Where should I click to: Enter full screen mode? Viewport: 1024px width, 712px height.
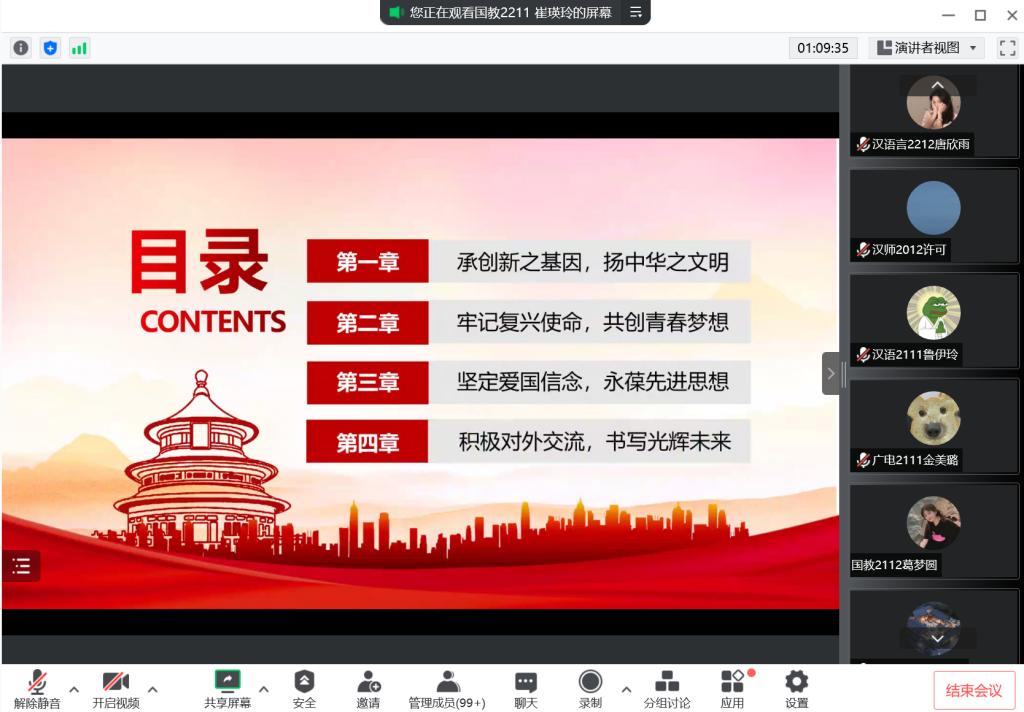1007,48
